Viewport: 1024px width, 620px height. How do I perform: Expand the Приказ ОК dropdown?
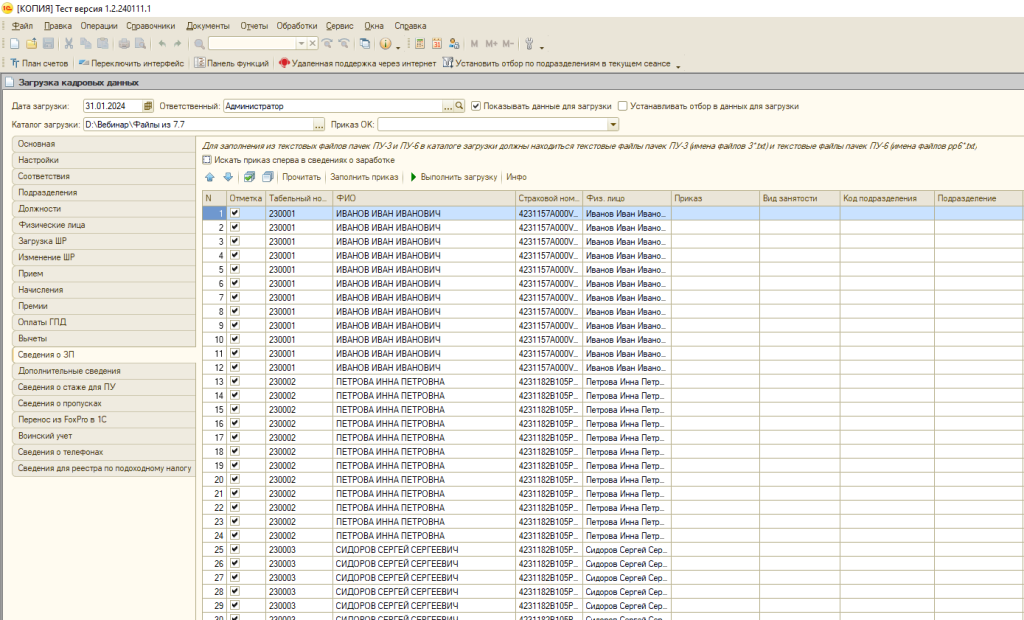click(x=613, y=125)
